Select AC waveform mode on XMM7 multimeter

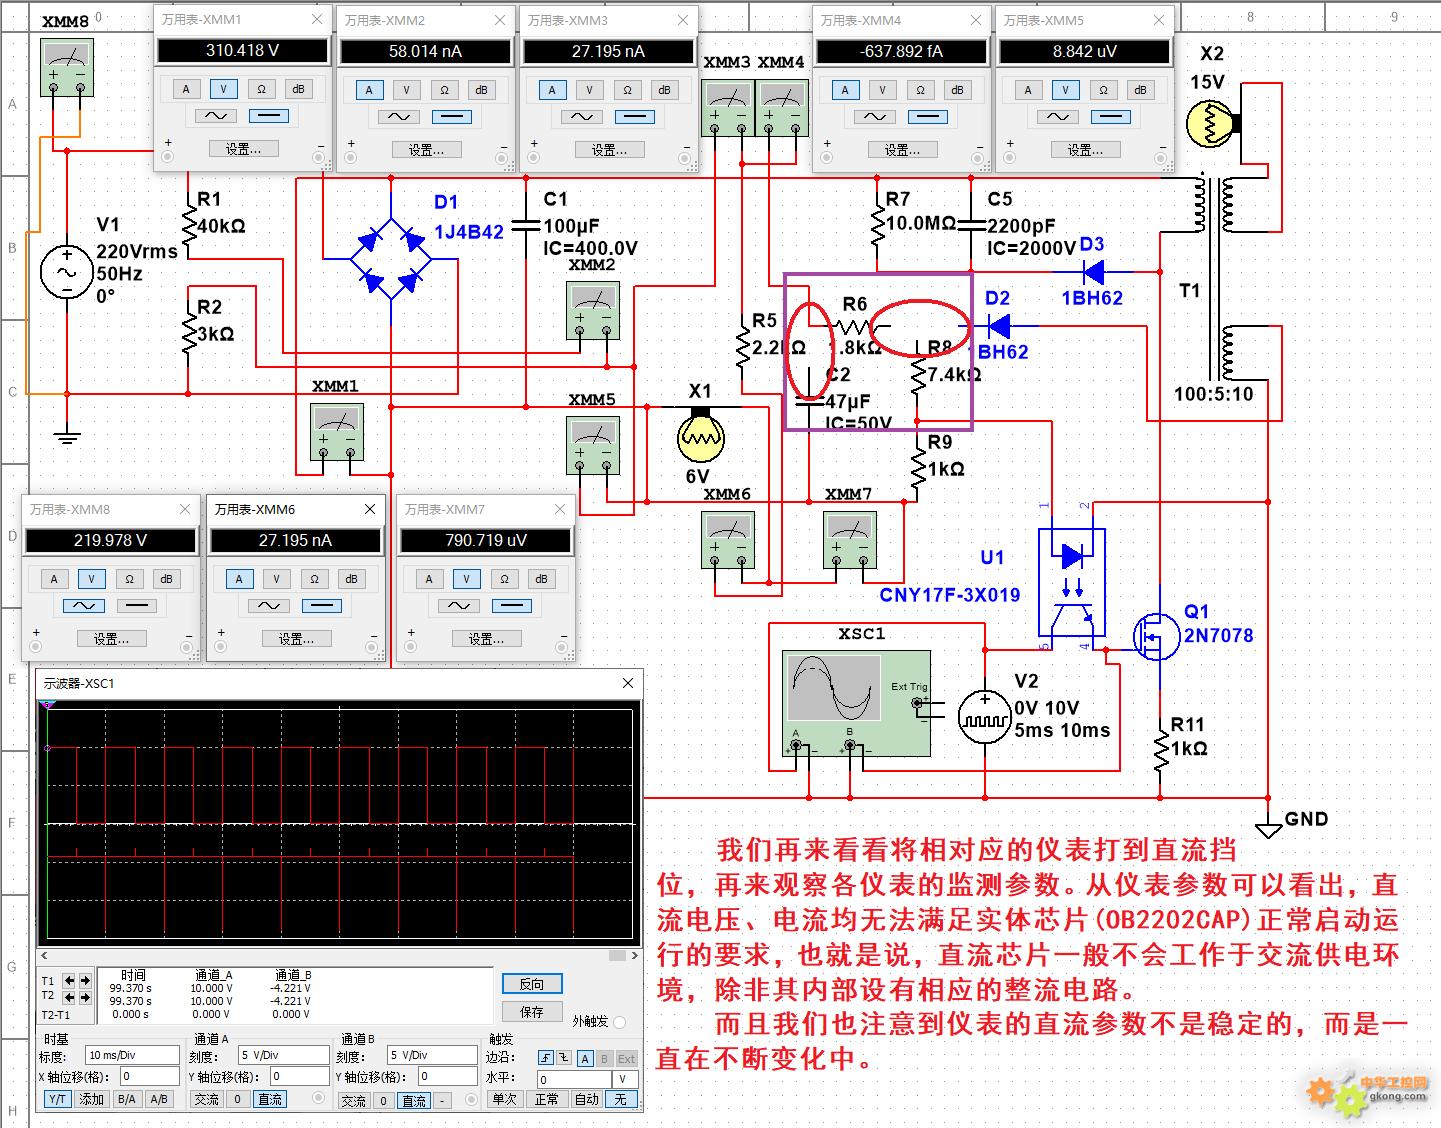click(x=459, y=606)
